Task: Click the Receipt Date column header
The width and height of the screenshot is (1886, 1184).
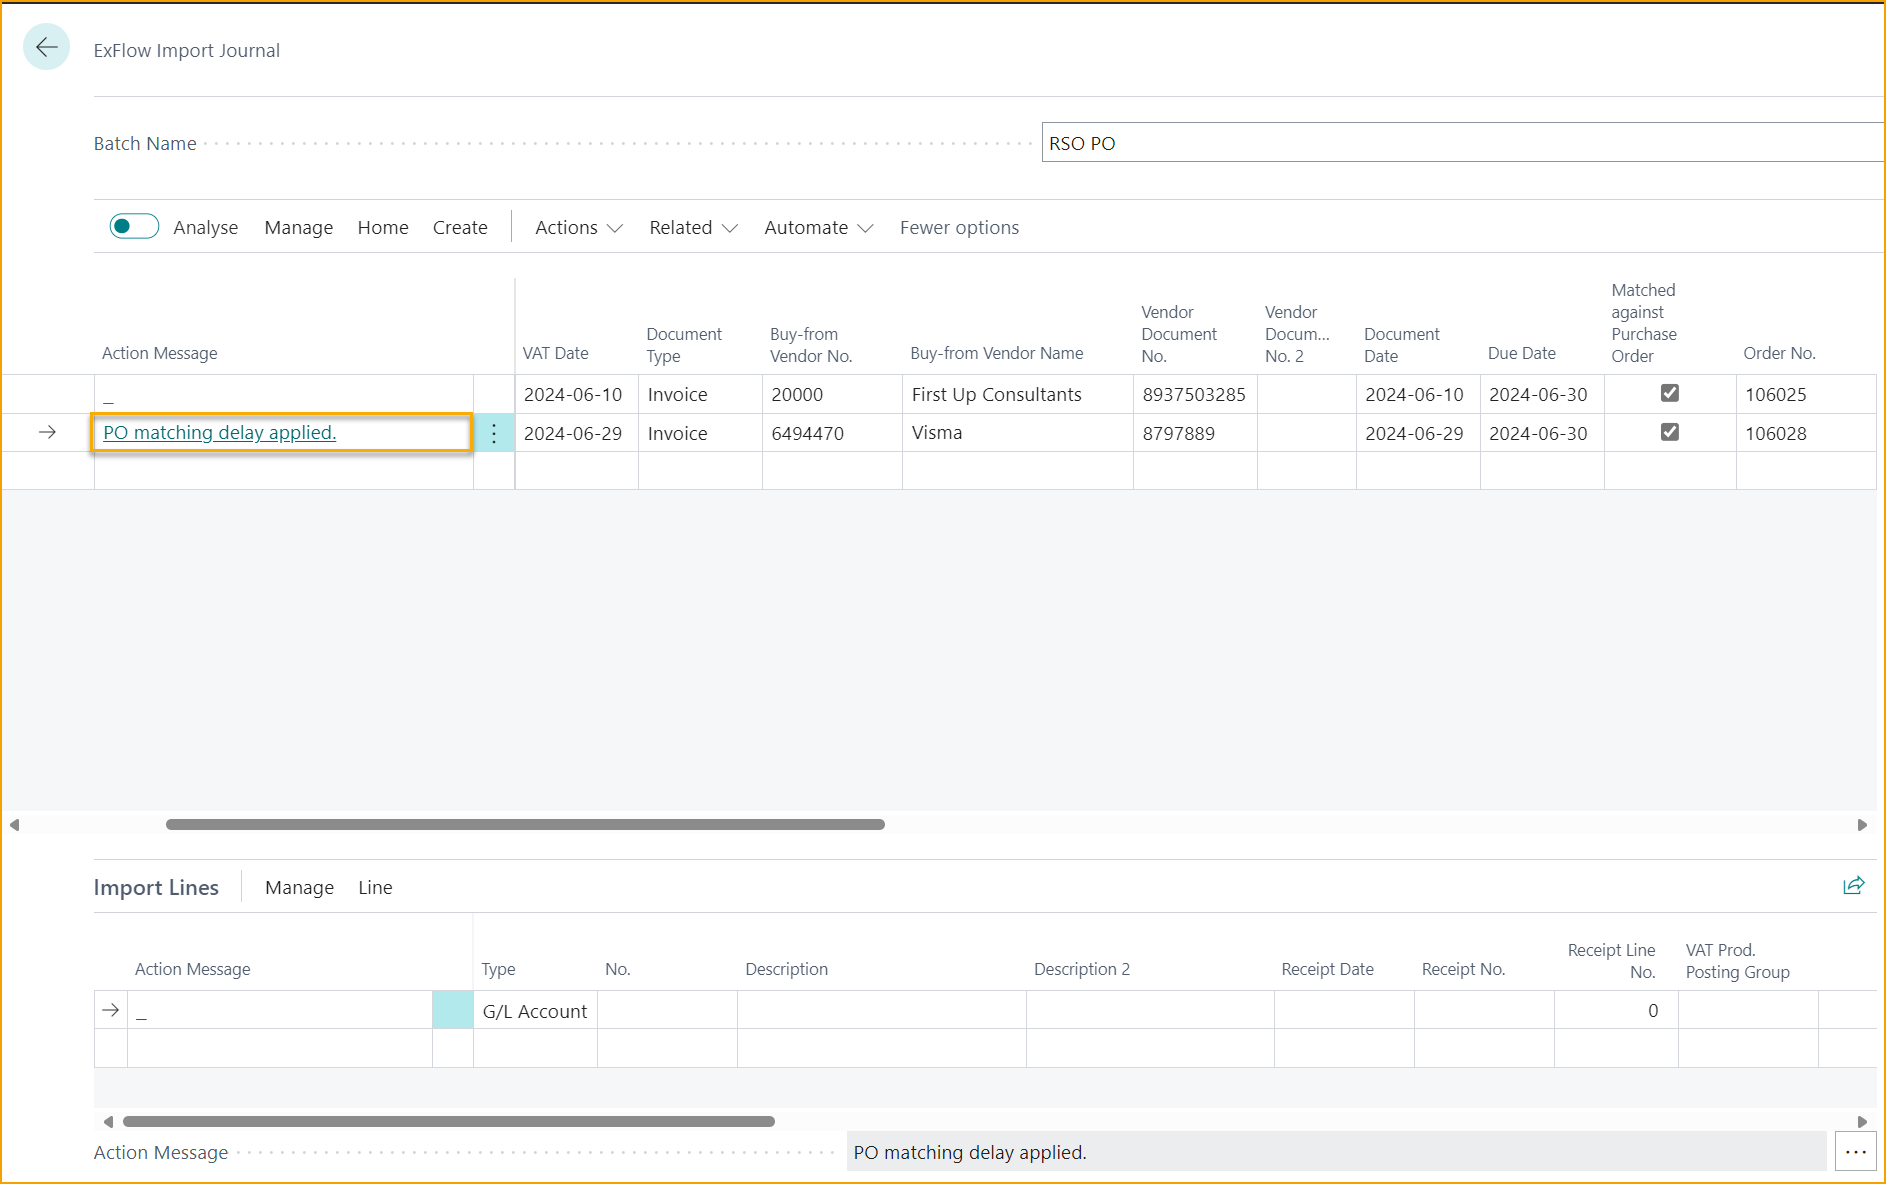Action: (x=1327, y=969)
